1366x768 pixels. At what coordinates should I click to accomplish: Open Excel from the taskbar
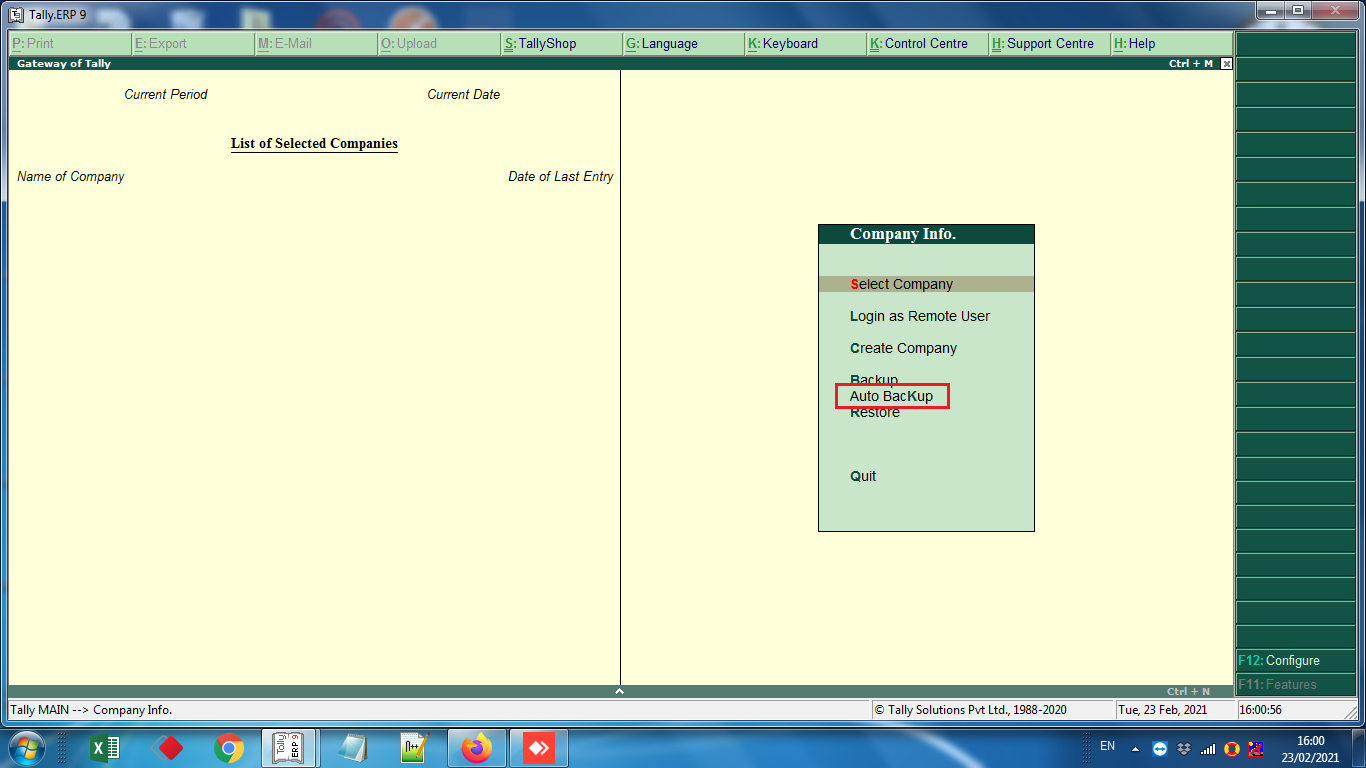(x=105, y=748)
